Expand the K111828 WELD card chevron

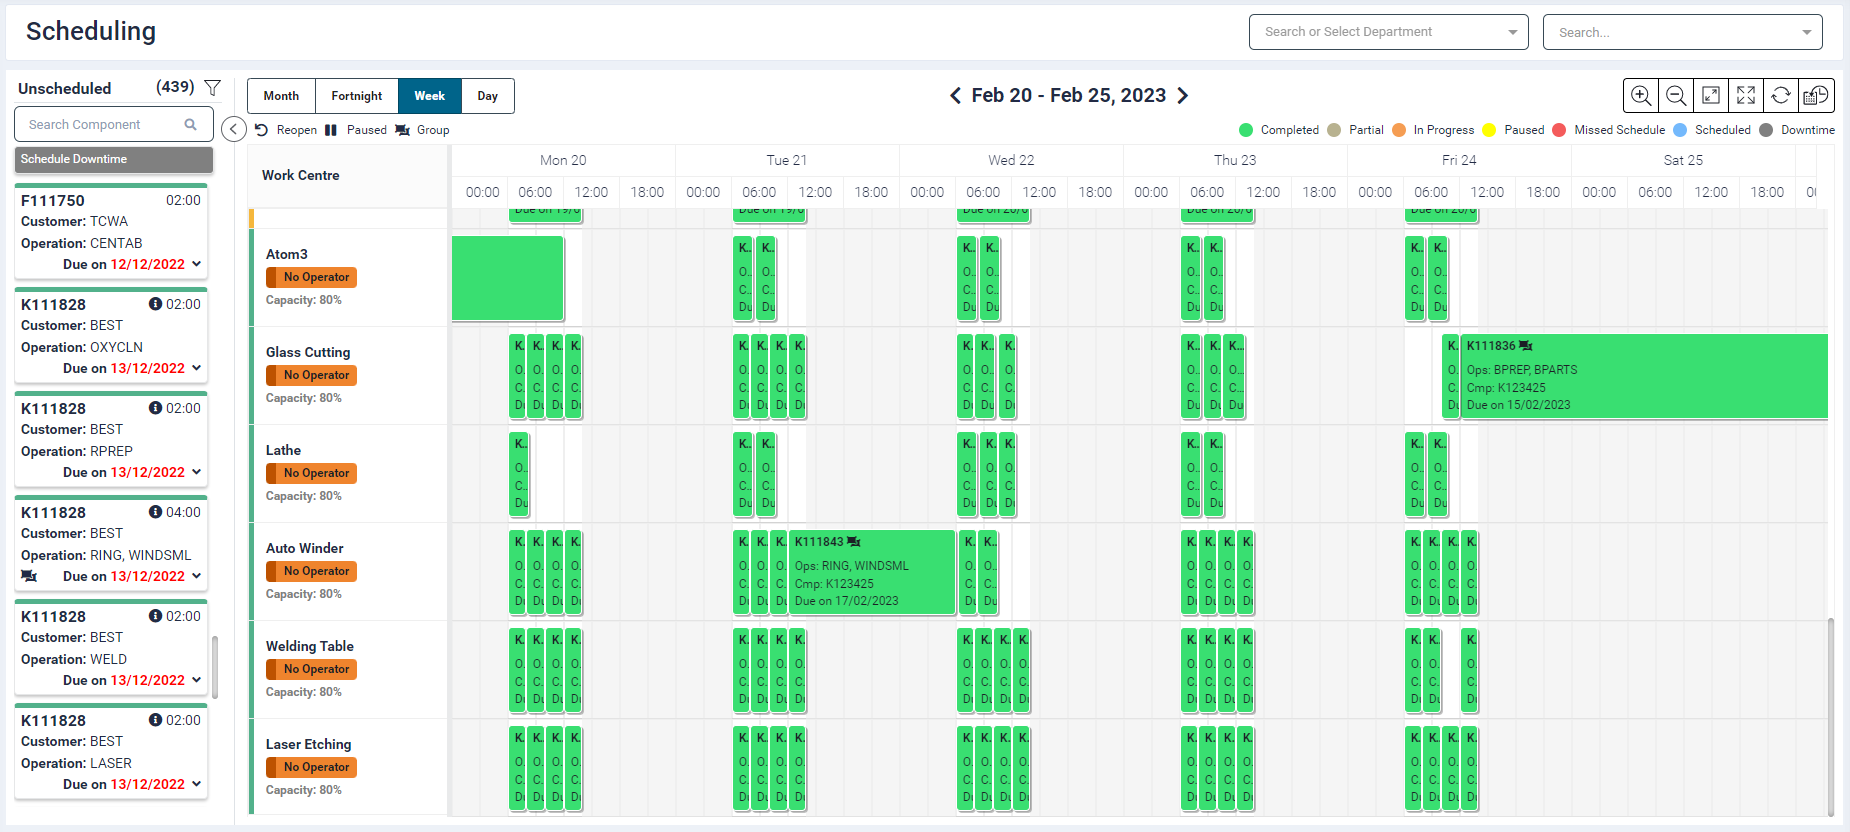196,680
